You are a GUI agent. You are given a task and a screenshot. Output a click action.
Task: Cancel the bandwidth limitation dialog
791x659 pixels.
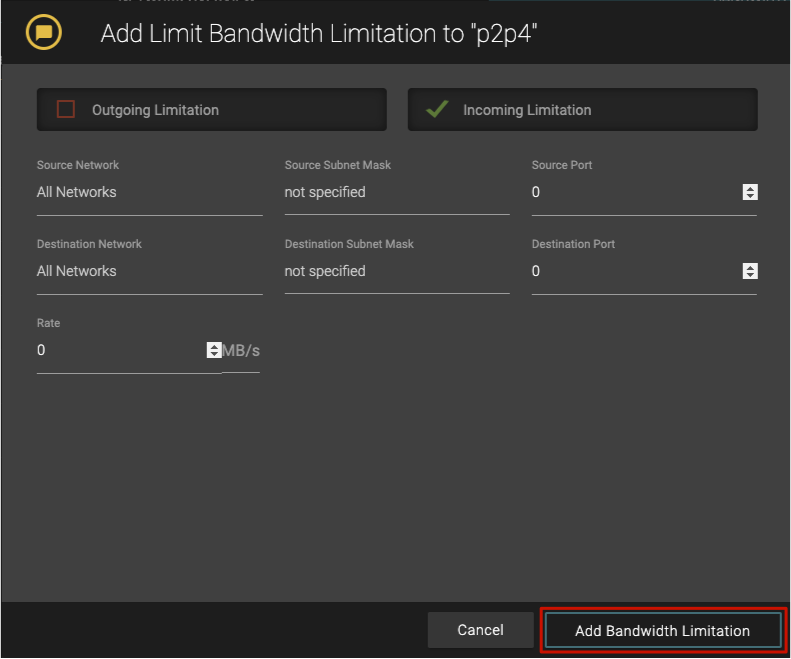pos(480,630)
